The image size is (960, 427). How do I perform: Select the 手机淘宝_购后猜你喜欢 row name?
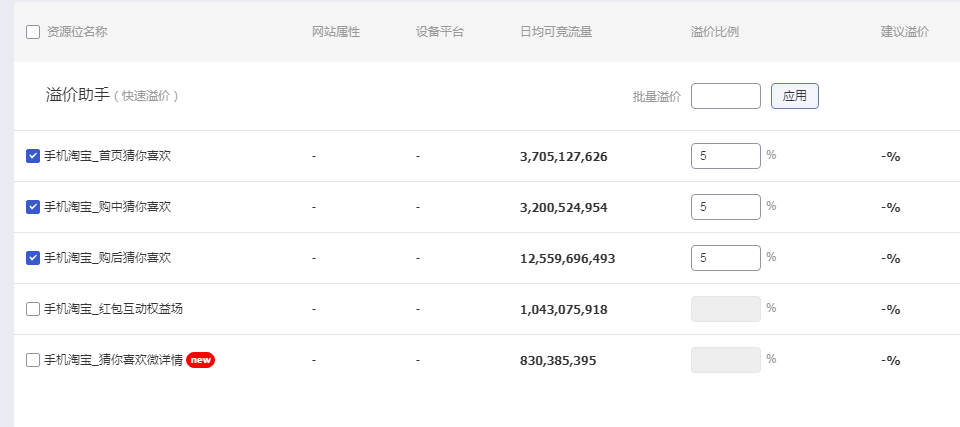point(108,258)
